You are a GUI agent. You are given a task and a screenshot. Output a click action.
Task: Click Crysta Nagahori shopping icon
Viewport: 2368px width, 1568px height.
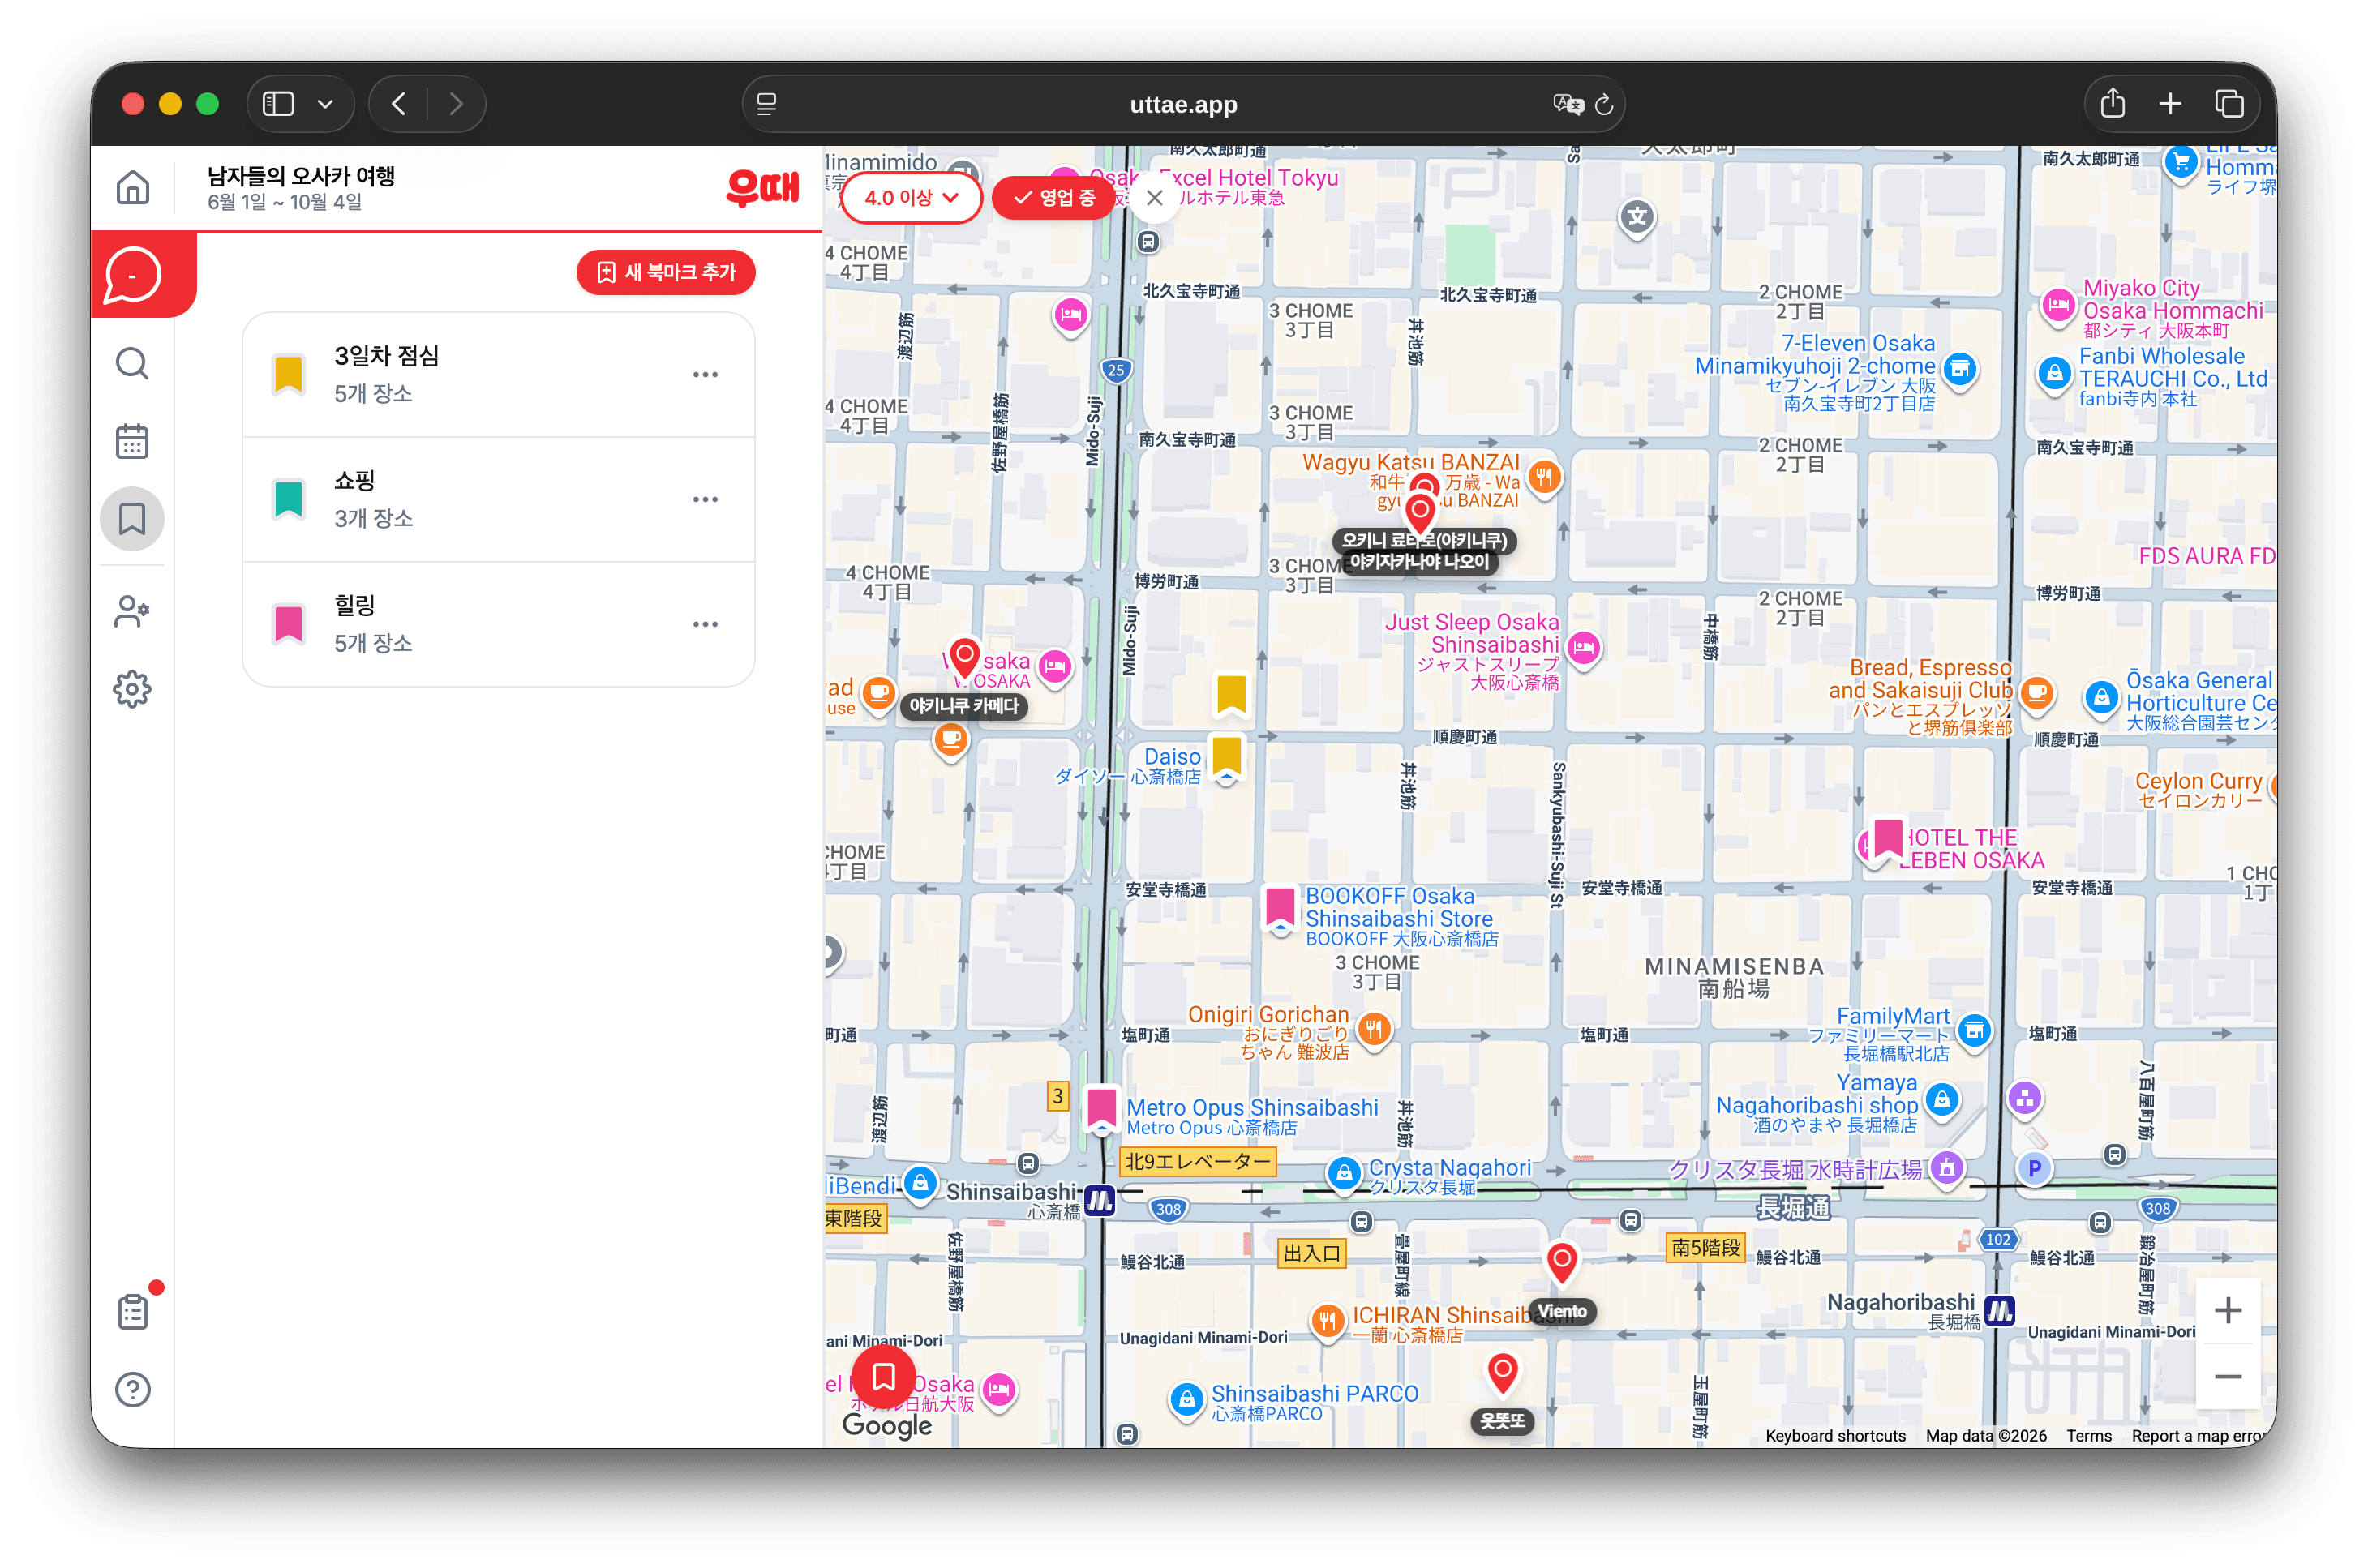click(x=1344, y=1174)
